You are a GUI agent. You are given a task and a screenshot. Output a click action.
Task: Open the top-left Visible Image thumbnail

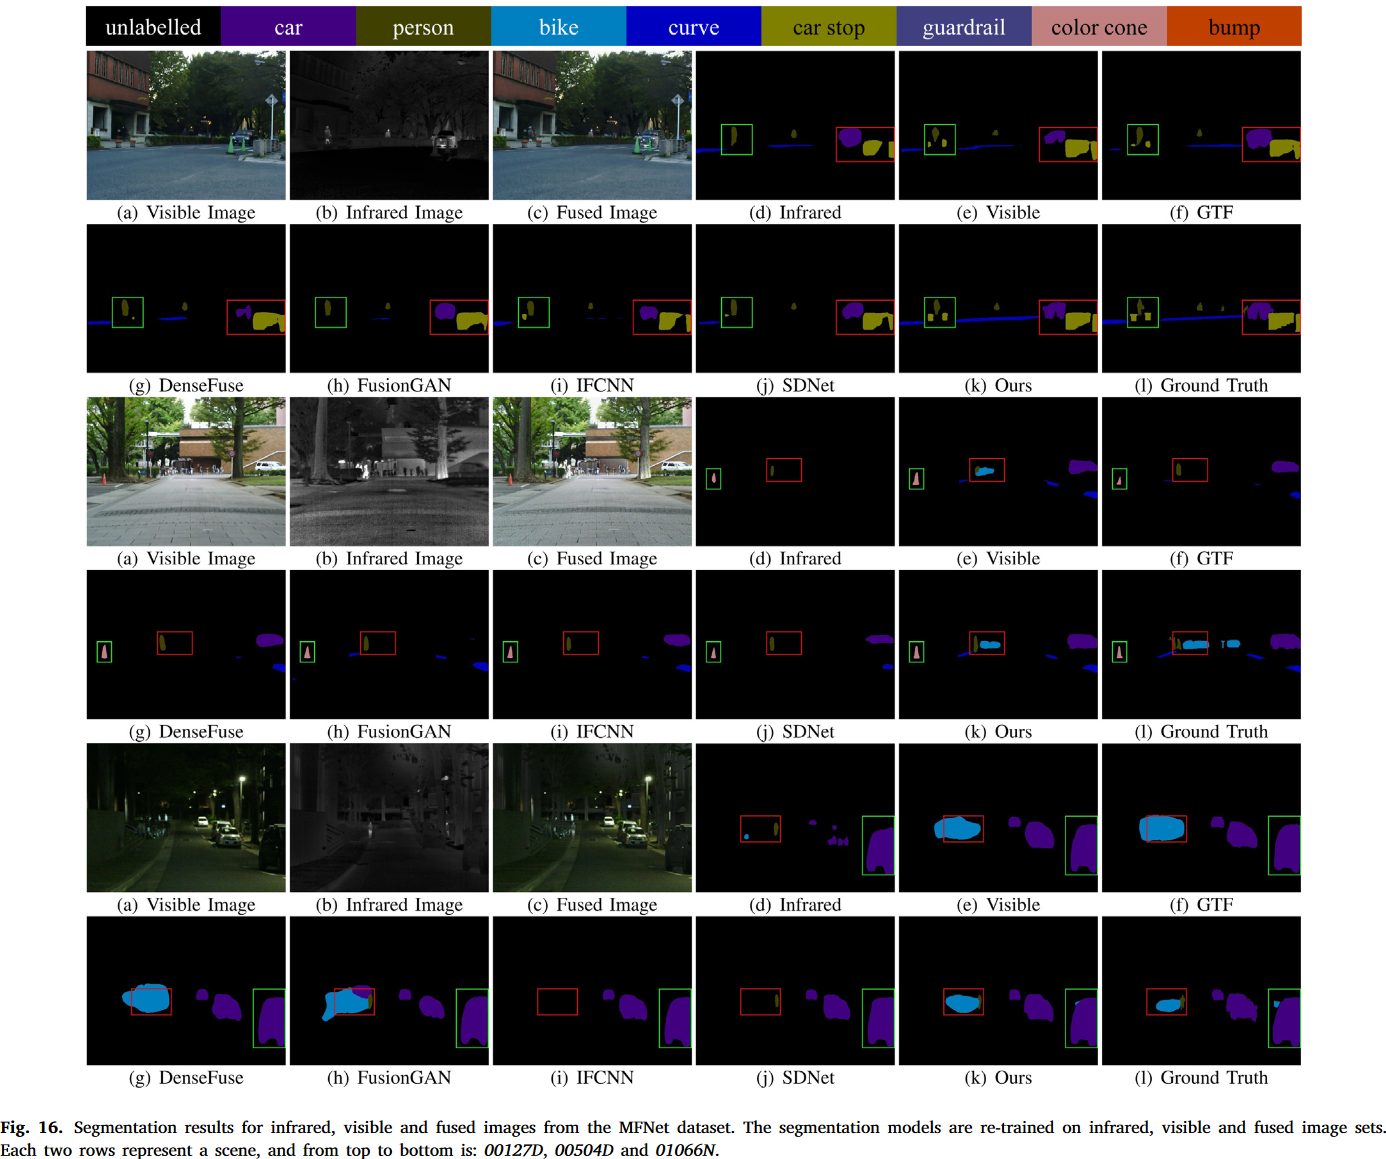coord(185,123)
